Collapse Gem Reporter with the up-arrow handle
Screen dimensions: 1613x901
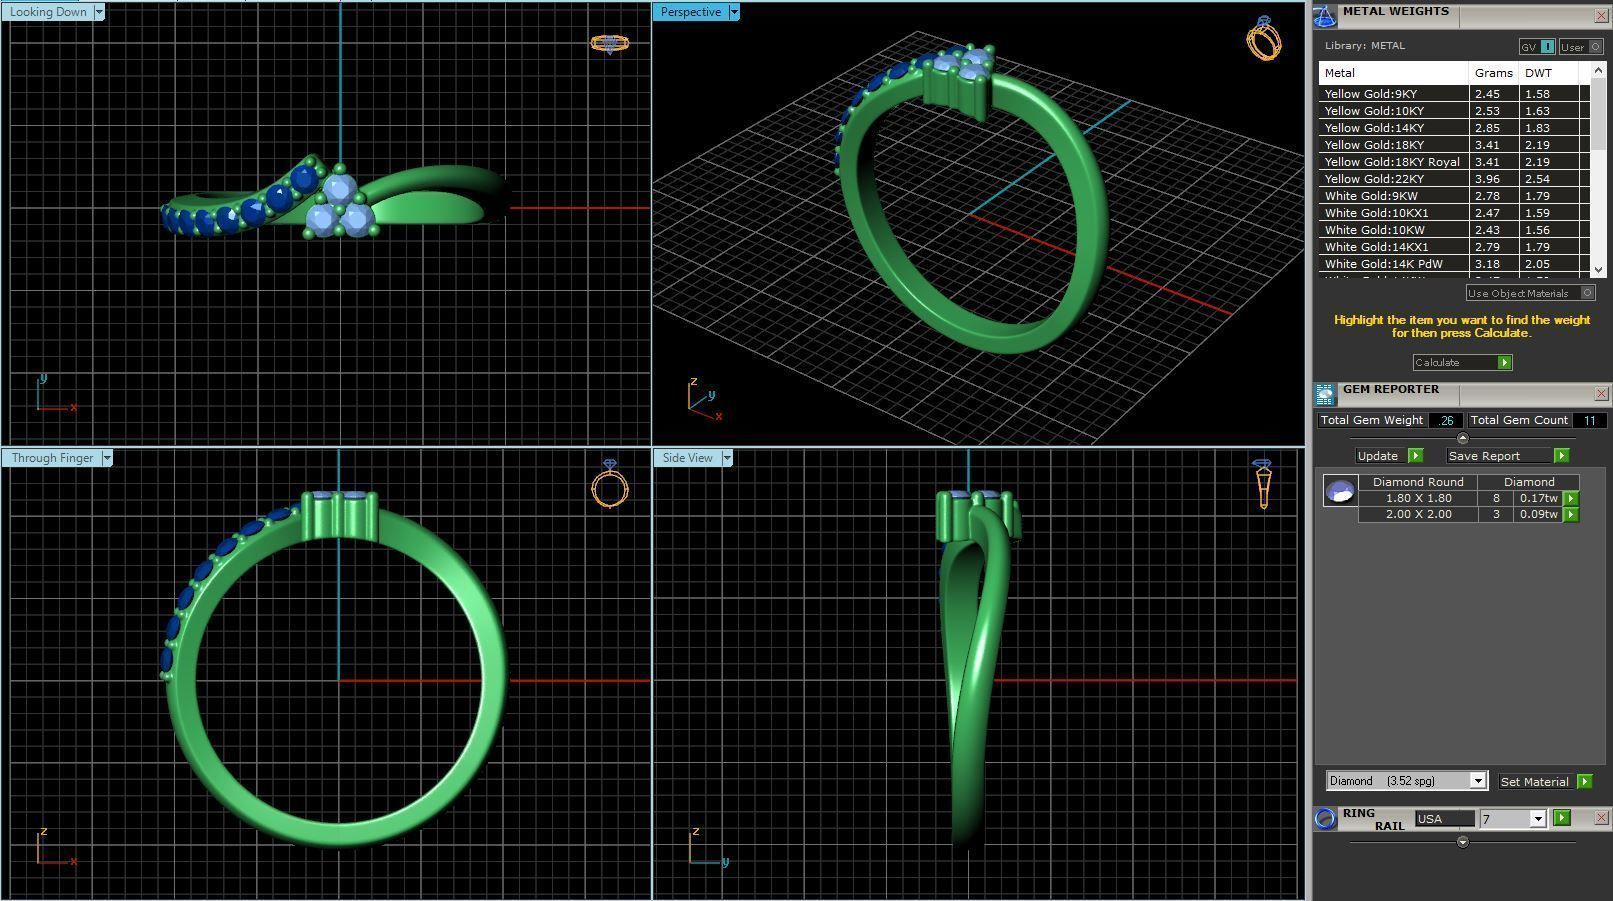pyautogui.click(x=1462, y=438)
